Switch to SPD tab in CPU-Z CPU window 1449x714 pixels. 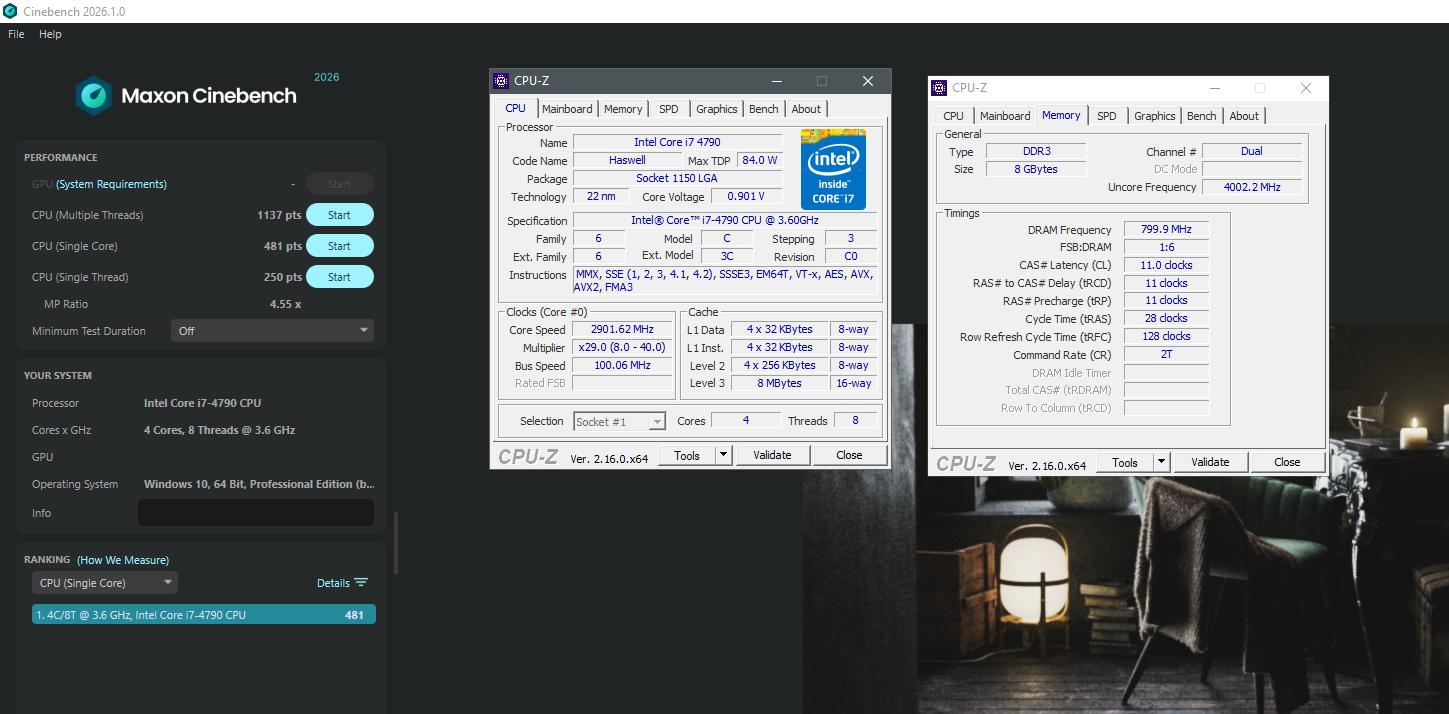coord(668,109)
